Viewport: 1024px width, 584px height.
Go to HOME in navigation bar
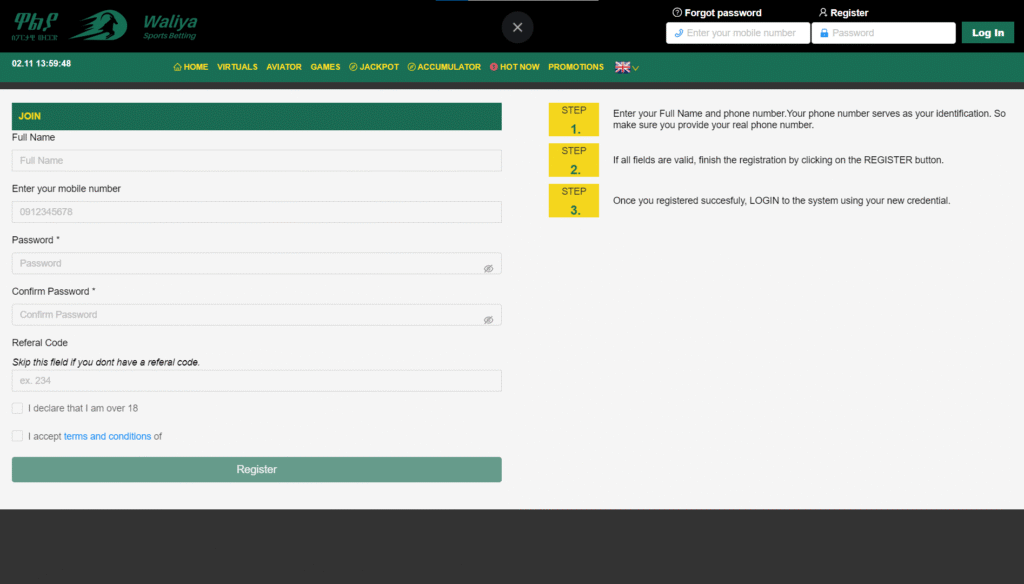[x=191, y=67]
